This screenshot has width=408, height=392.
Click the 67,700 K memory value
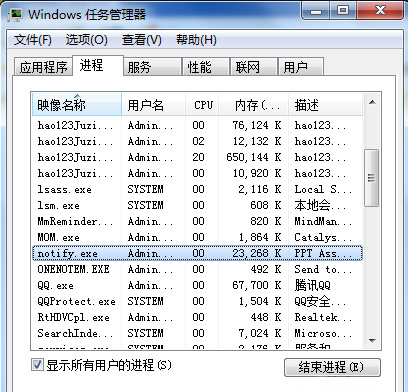(257, 285)
